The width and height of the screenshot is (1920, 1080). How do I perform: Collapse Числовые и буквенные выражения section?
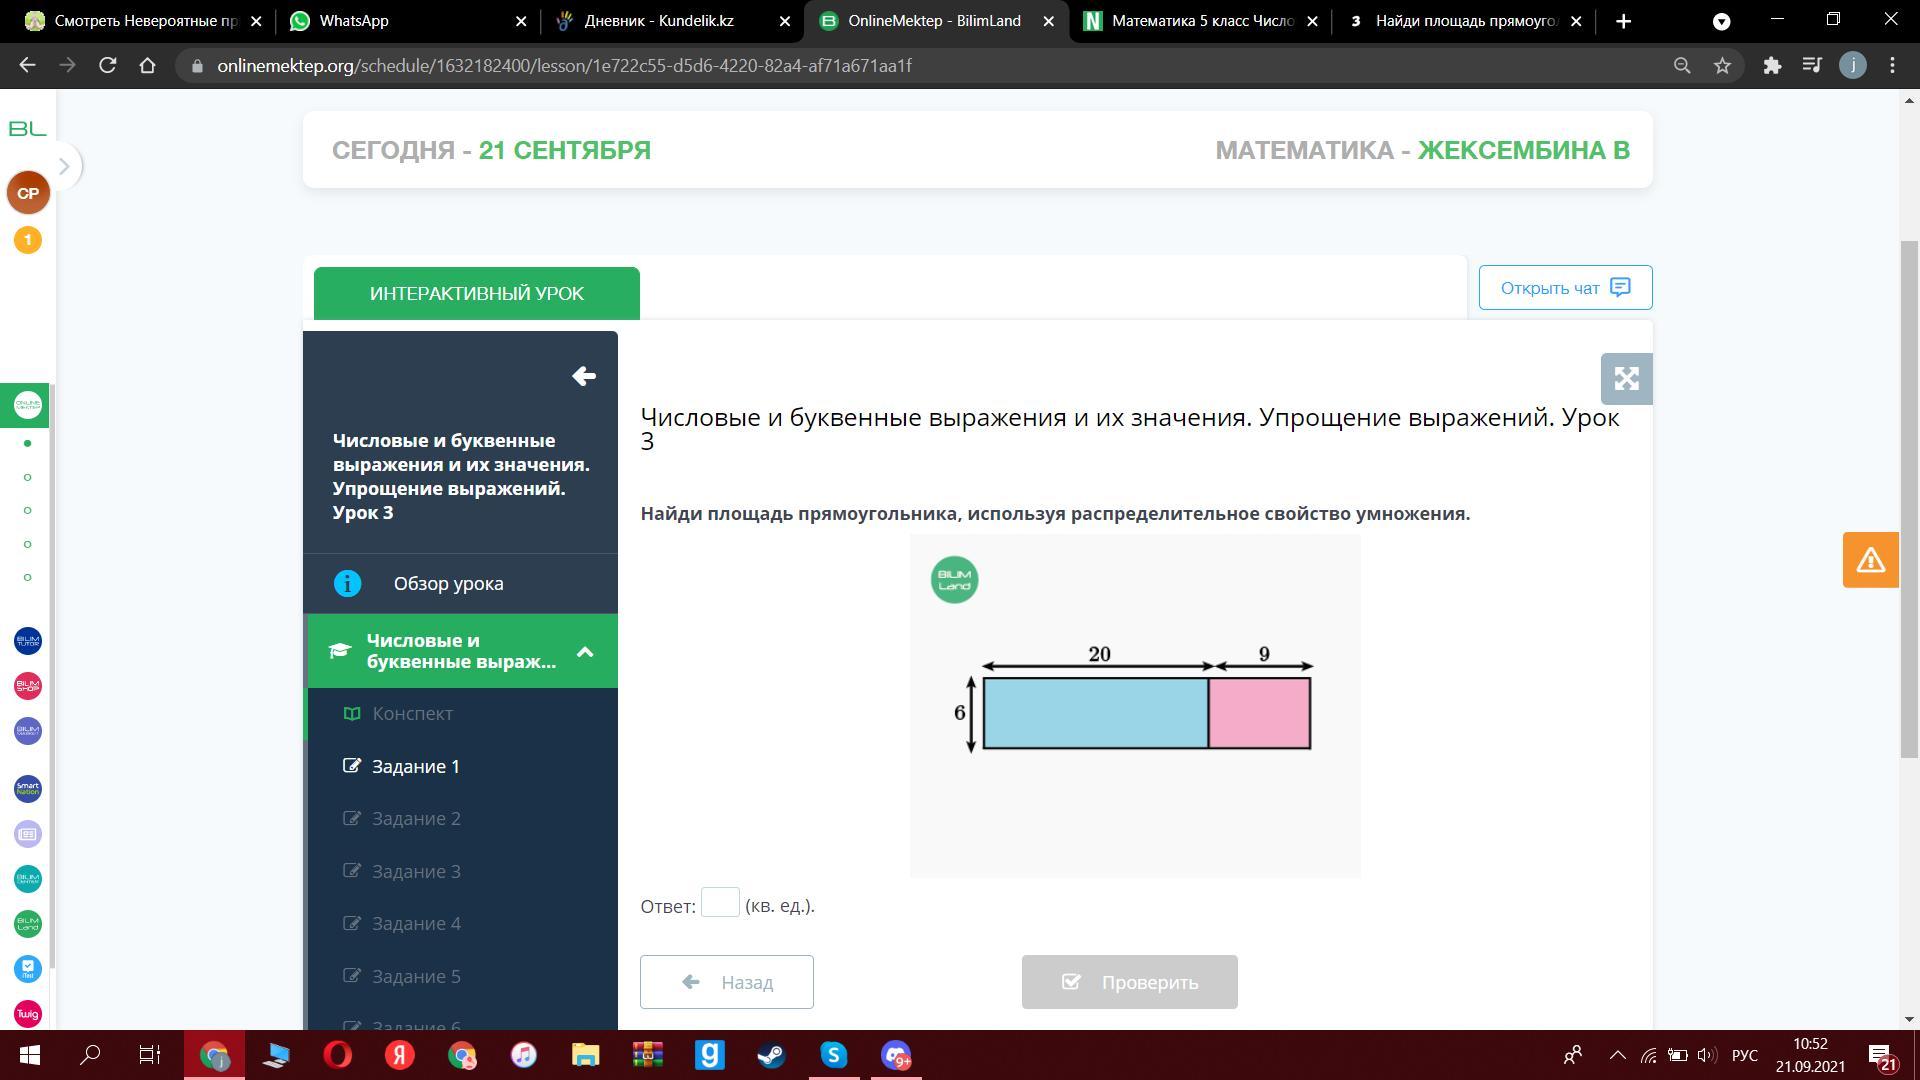pos(585,652)
